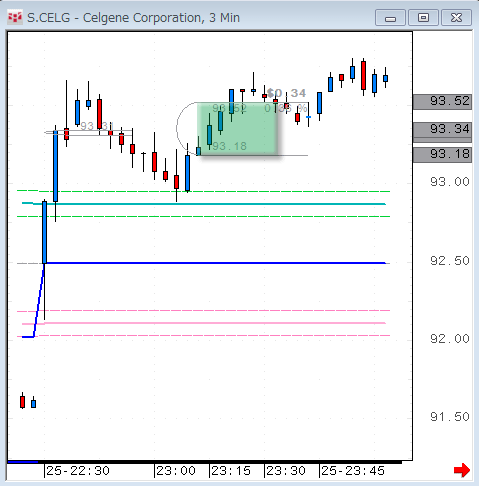Select the solid teal horizontal line

[204, 203]
